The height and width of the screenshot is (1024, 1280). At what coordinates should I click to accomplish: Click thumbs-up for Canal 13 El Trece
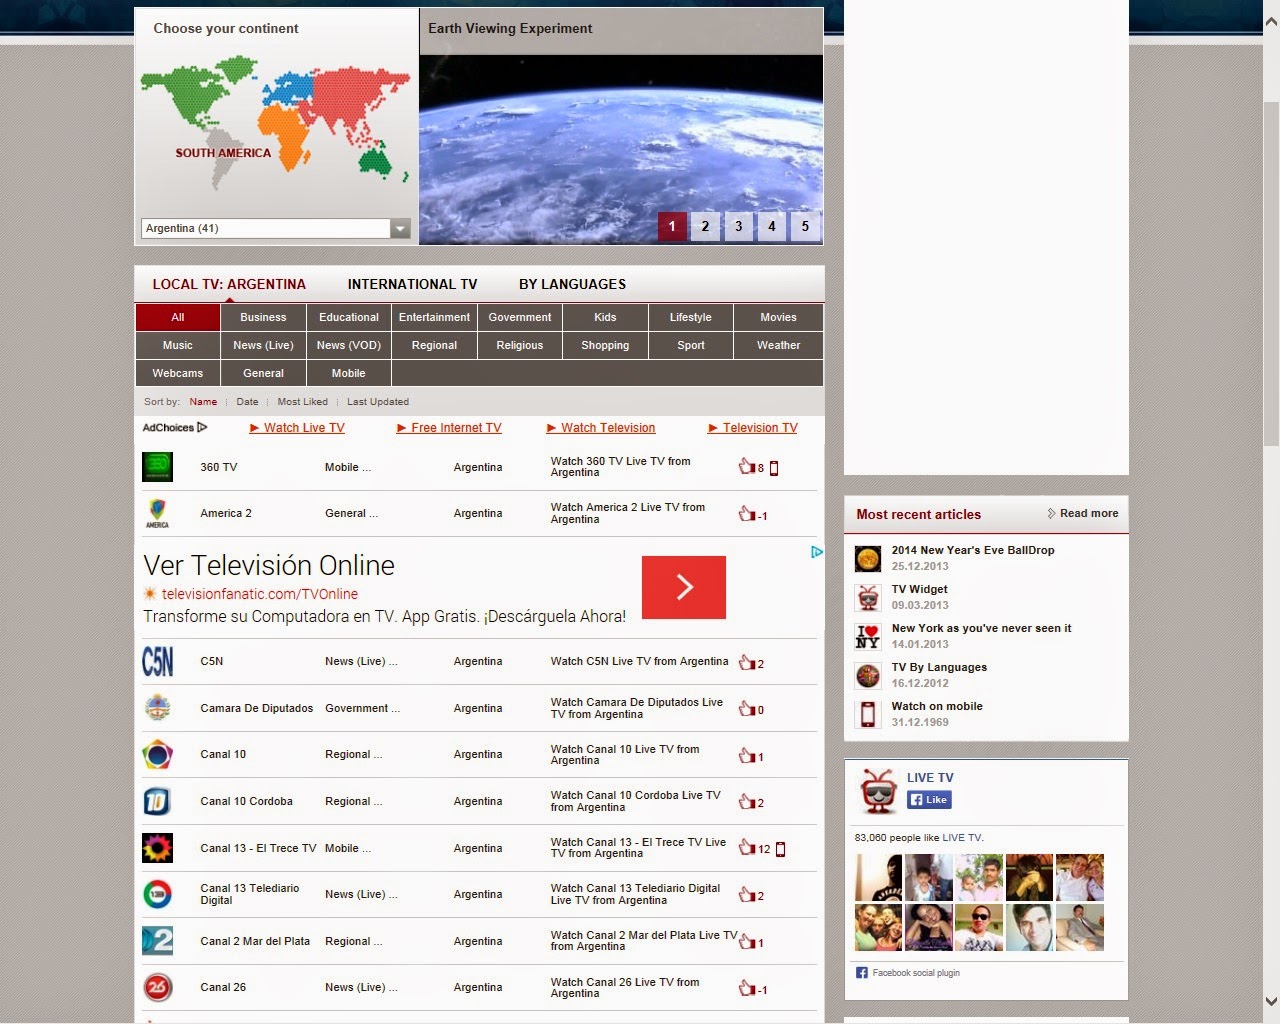click(x=746, y=848)
